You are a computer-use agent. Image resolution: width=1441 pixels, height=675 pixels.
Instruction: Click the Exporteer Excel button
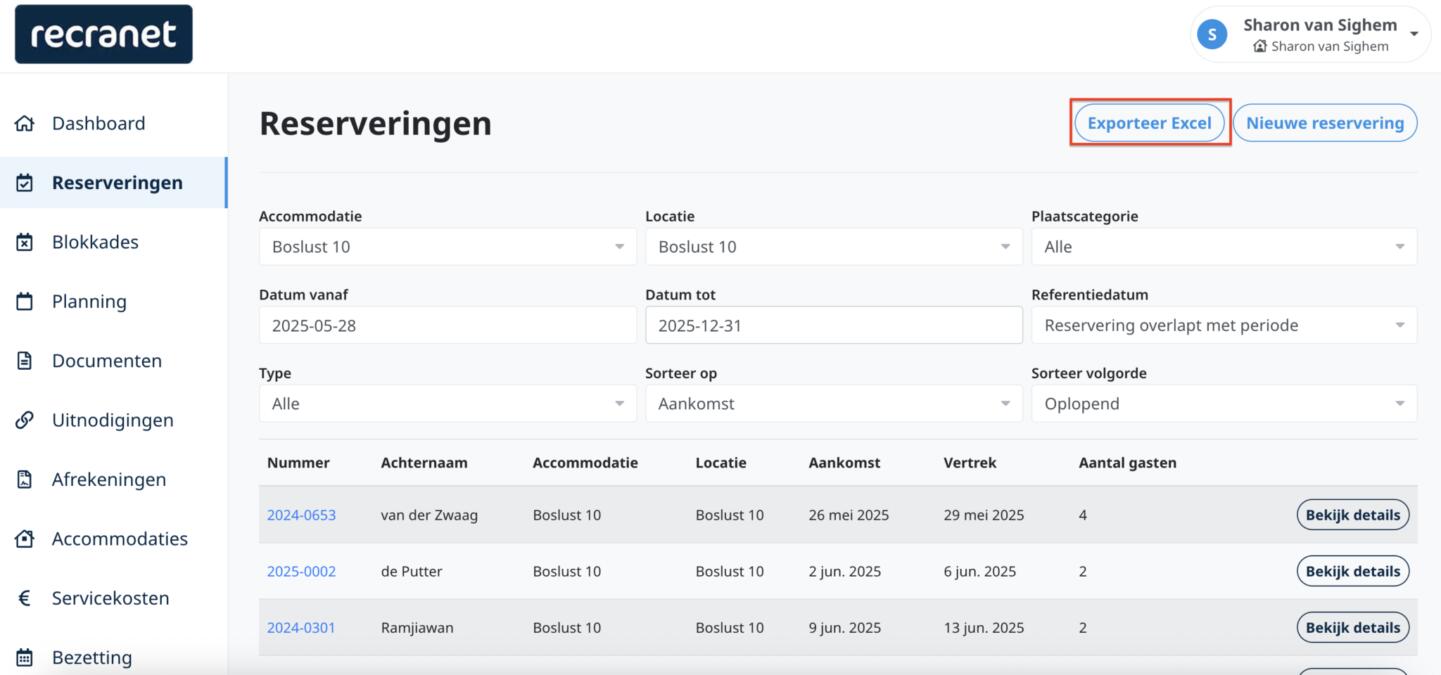pos(1149,123)
